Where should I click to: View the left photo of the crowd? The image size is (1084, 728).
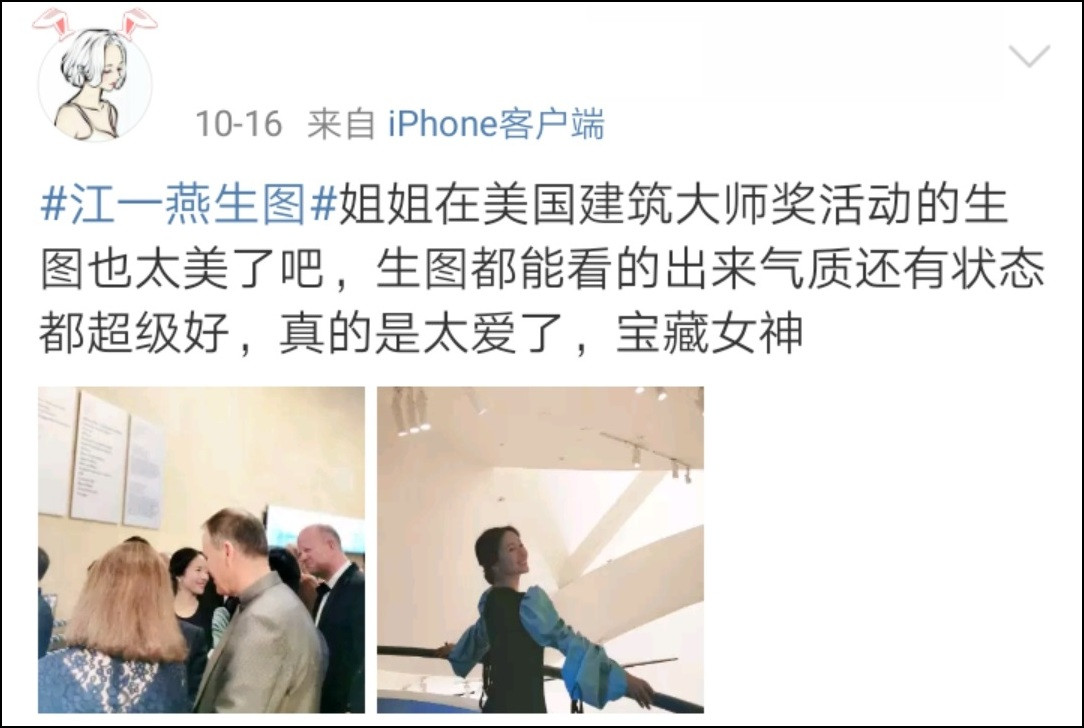[201, 550]
